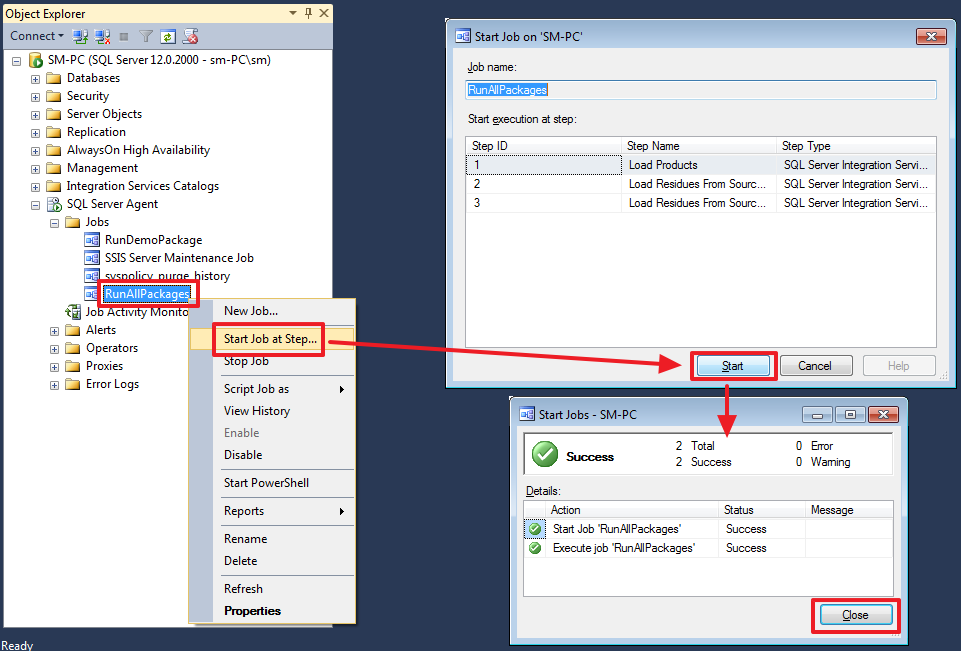Screen dimensions: 961x651
Task: Click Close in the Start Jobs window
Action: coord(855,615)
